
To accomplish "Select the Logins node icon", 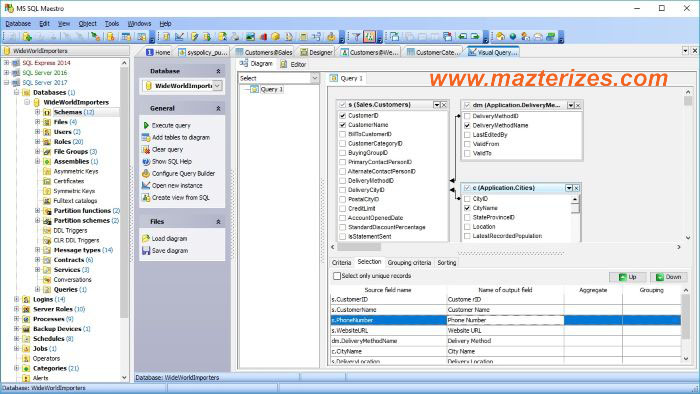I will point(26,299).
